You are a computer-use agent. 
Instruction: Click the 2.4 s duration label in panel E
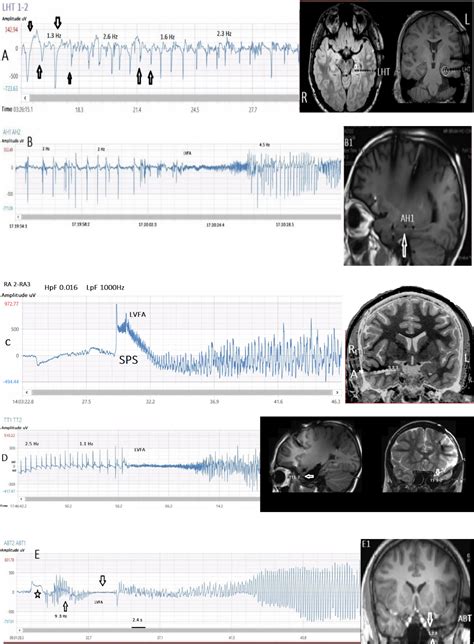click(138, 619)
